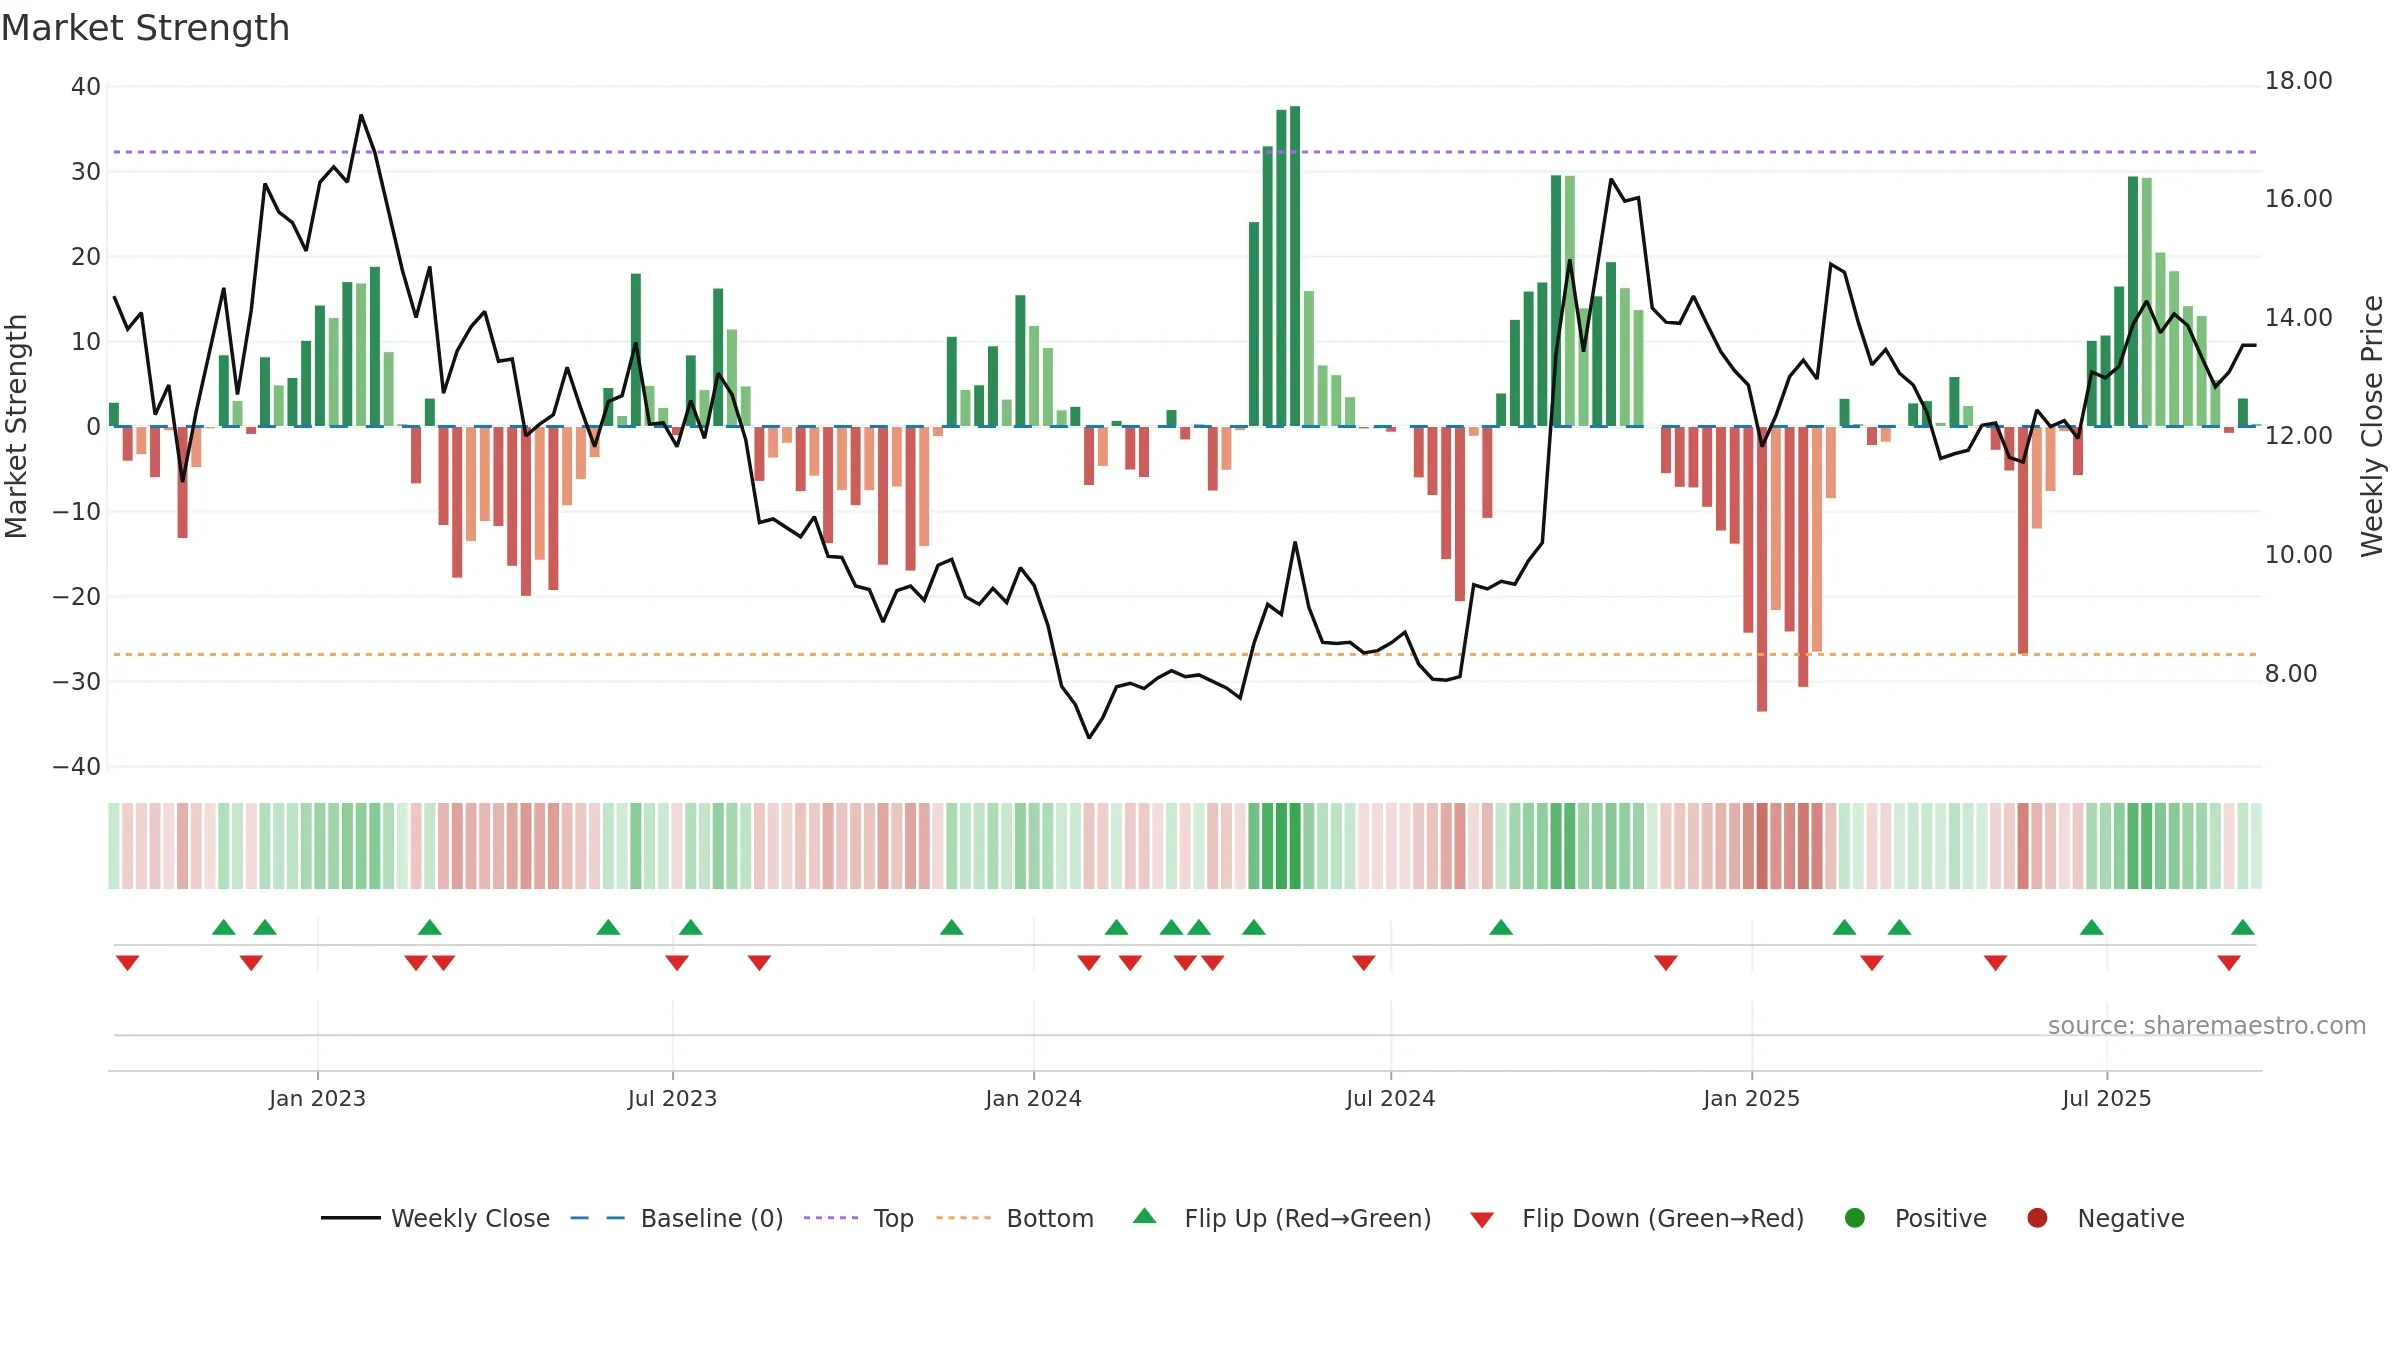Click the Jul 2025 x-axis label
Image resolution: width=2400 pixels, height=1350 pixels.
[2106, 1098]
